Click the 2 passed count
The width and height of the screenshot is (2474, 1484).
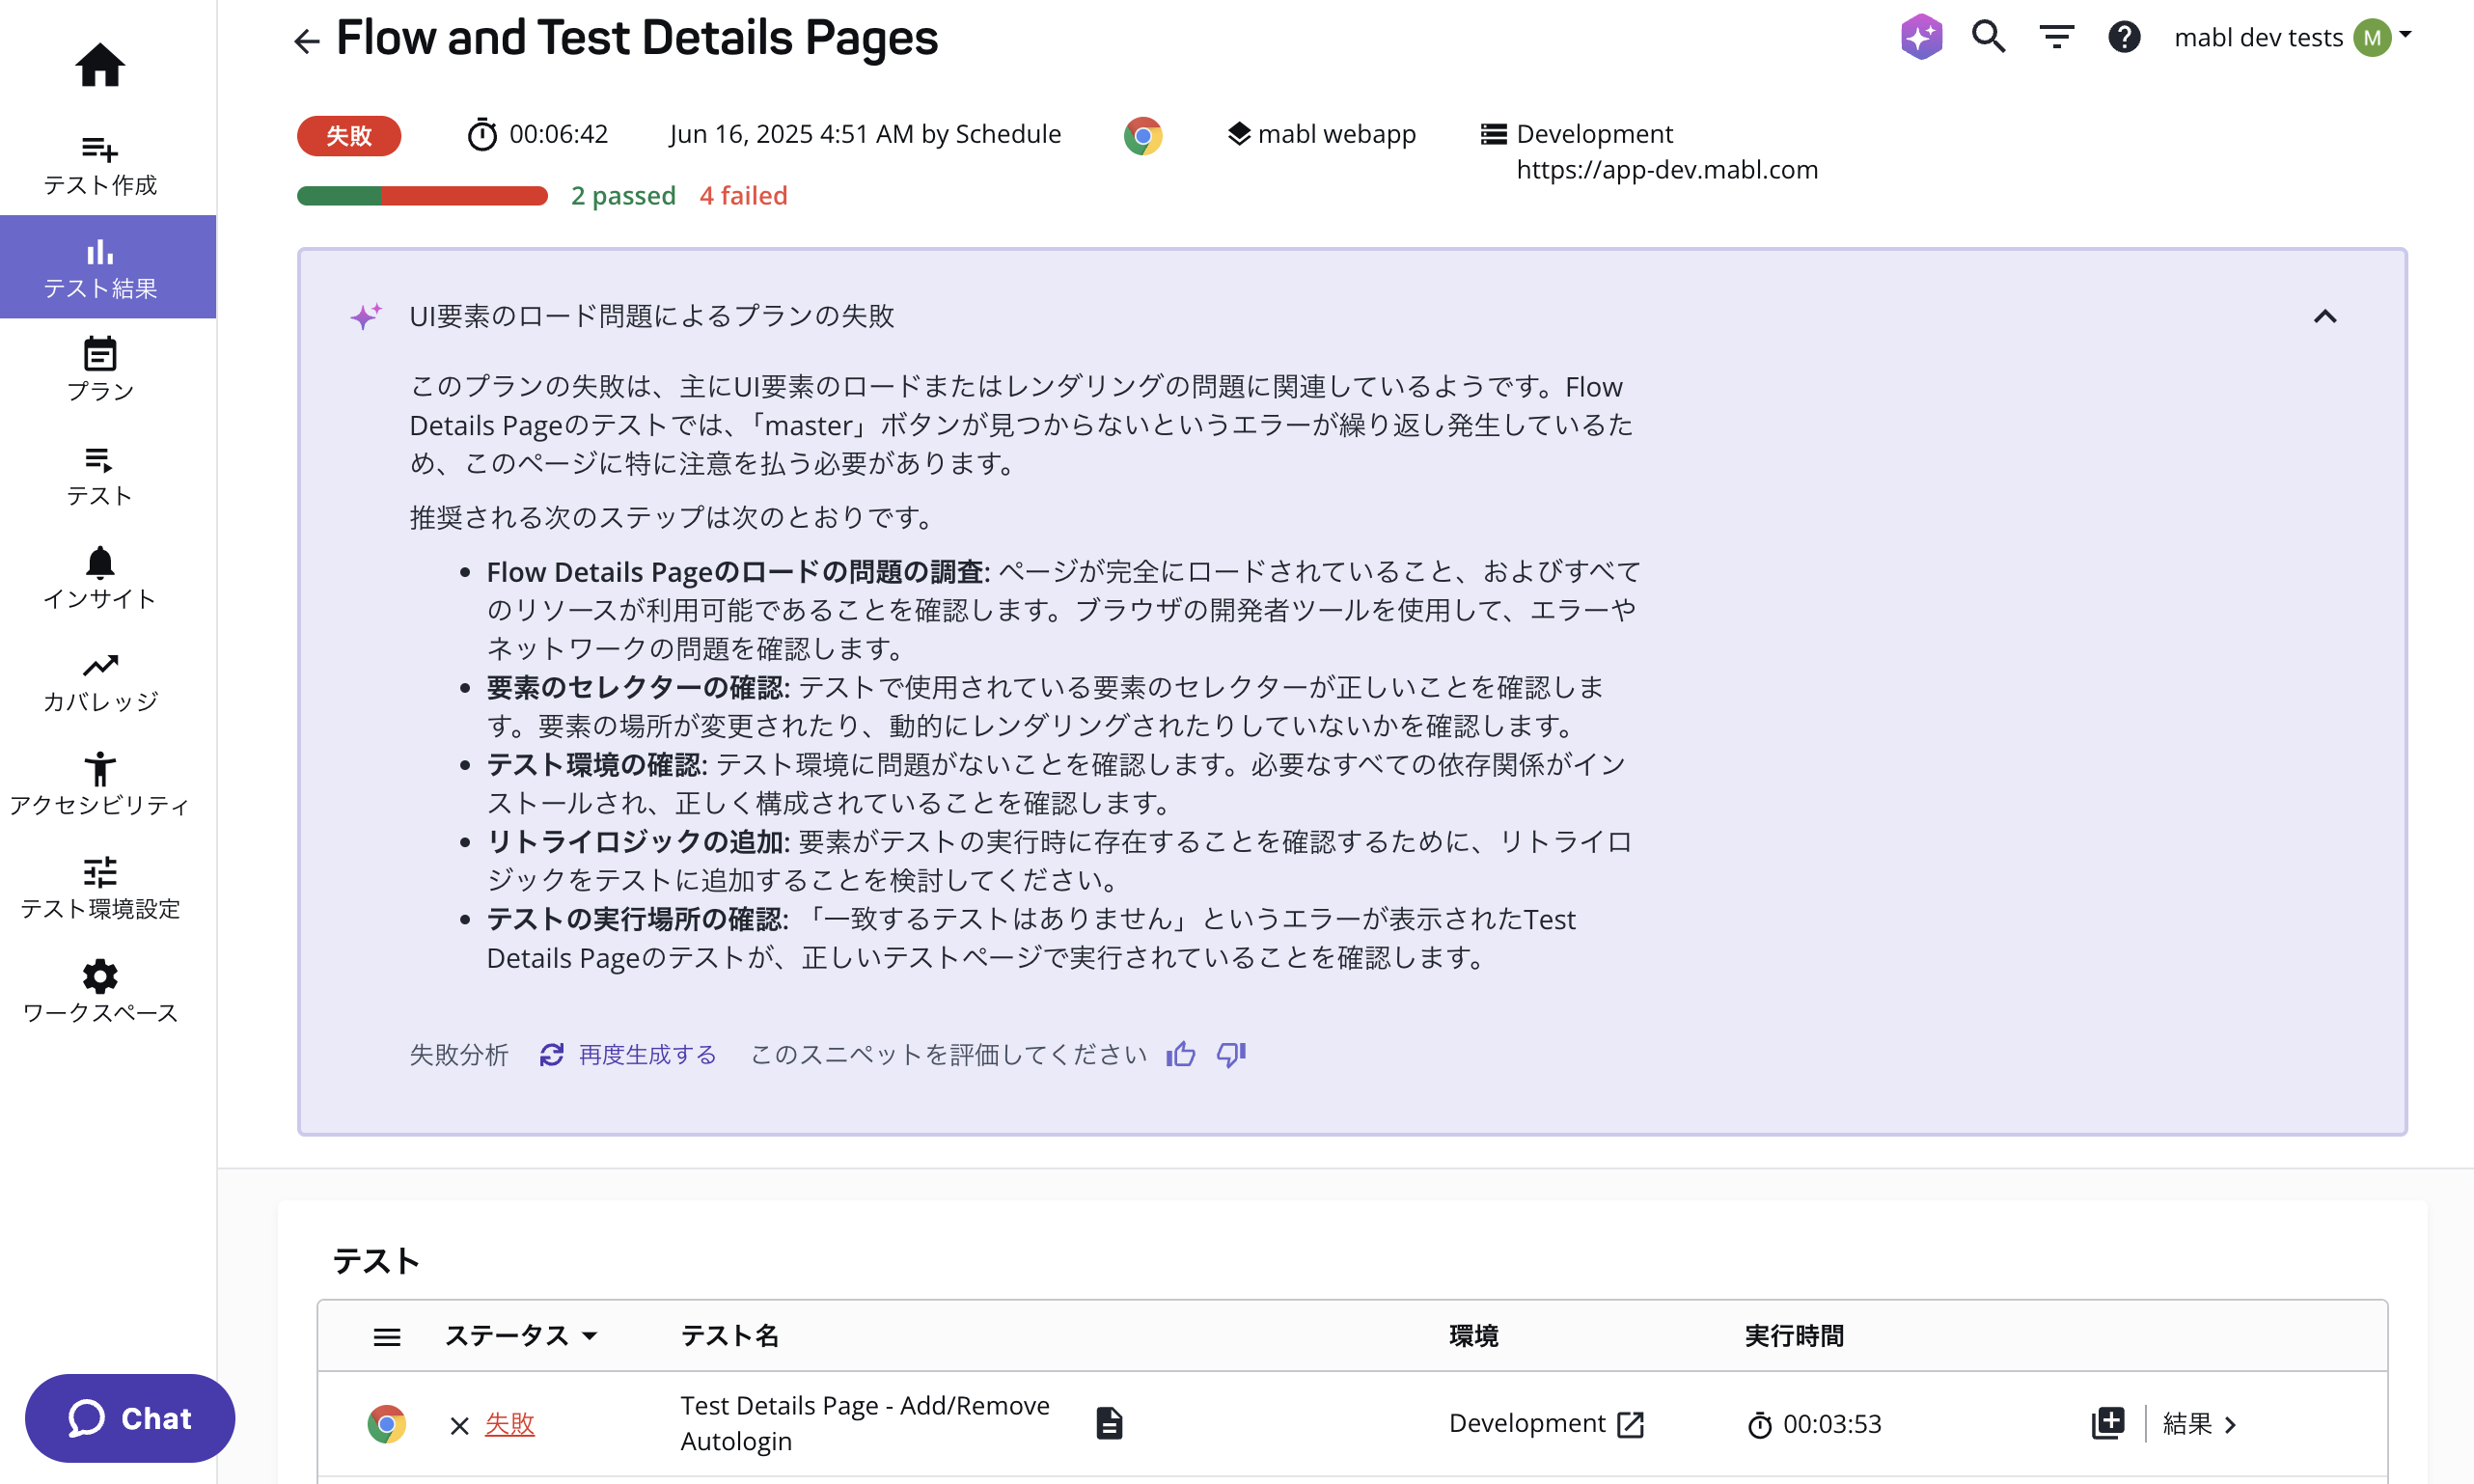(x=623, y=196)
